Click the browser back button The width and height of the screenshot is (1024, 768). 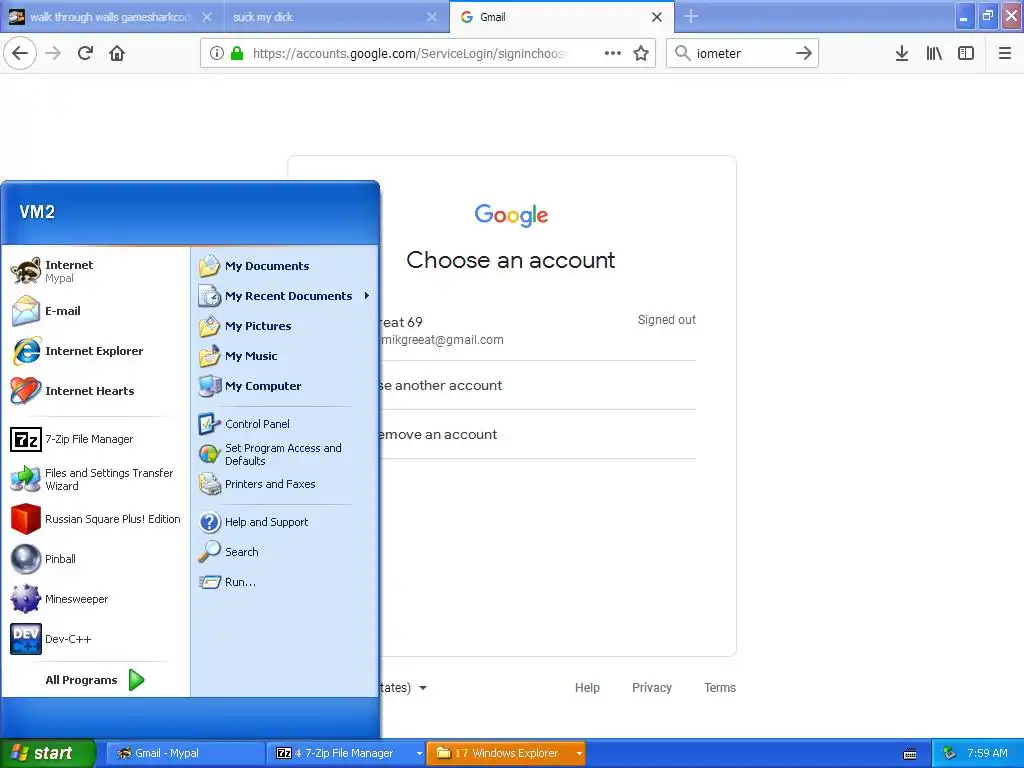[20, 53]
